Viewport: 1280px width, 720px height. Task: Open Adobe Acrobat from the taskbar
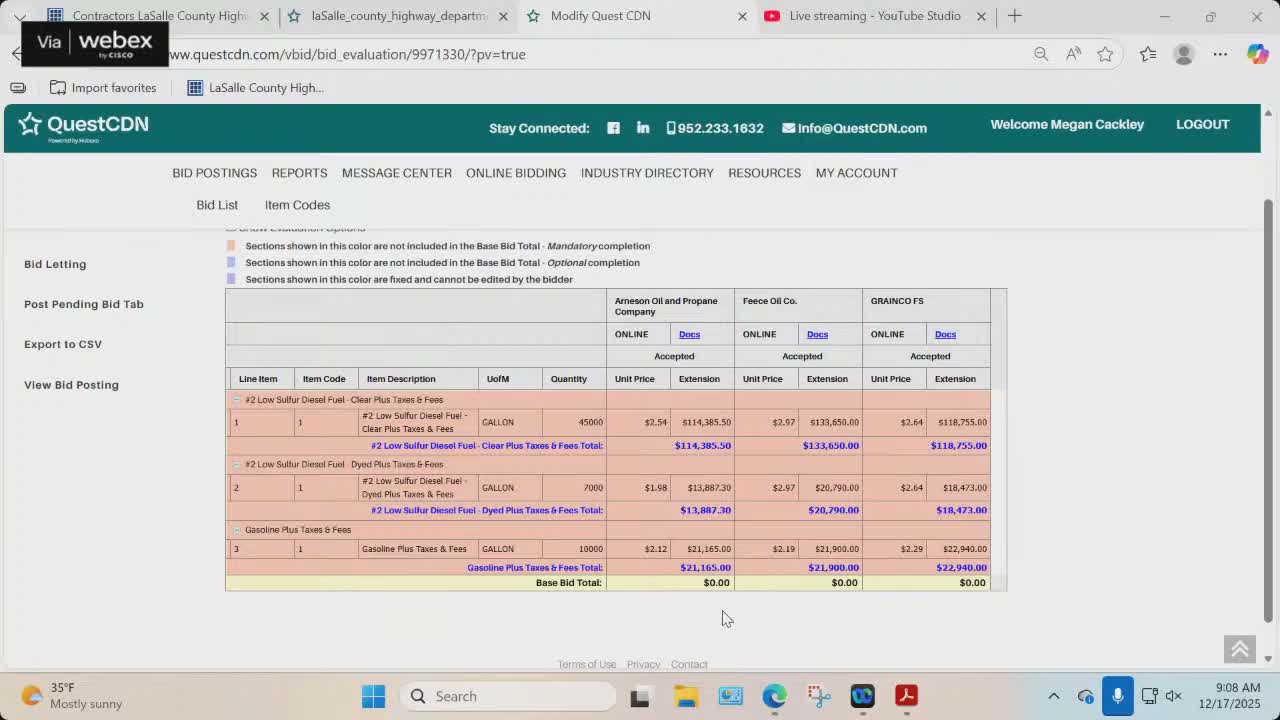point(906,696)
